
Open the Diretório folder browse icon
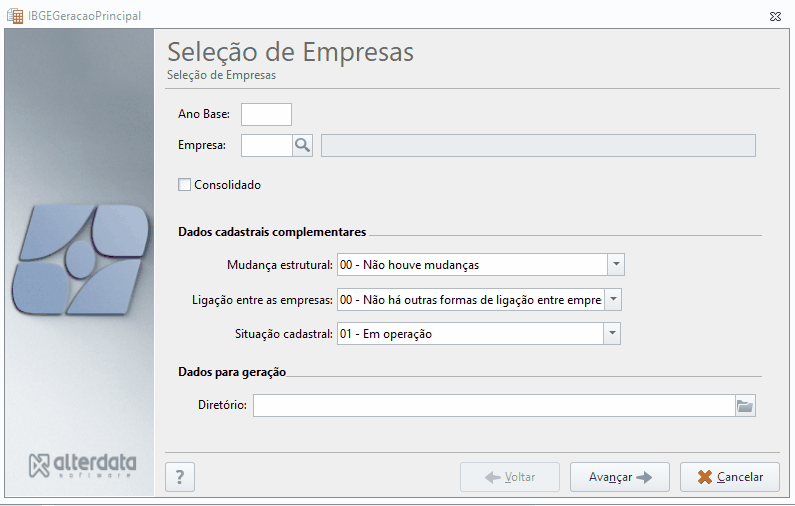(x=745, y=406)
